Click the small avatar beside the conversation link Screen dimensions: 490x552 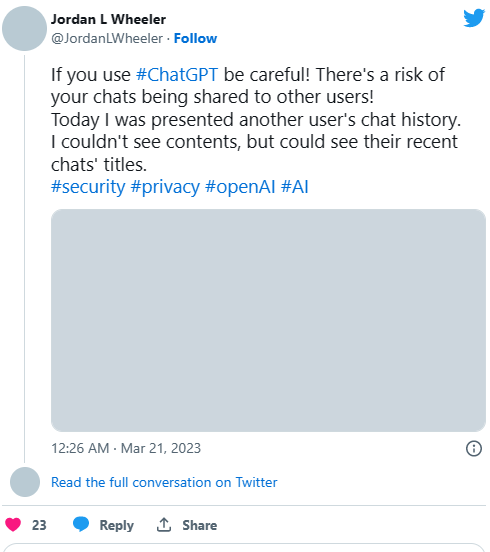(x=25, y=482)
